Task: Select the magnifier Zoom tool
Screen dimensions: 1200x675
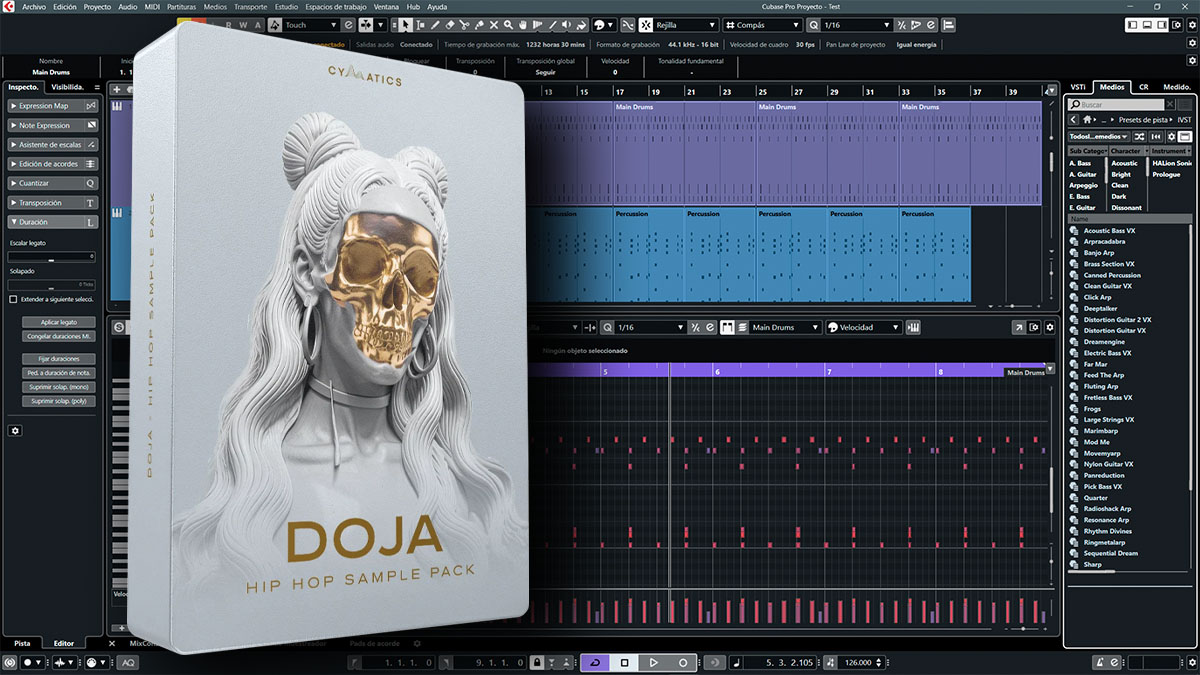Action: [x=508, y=24]
